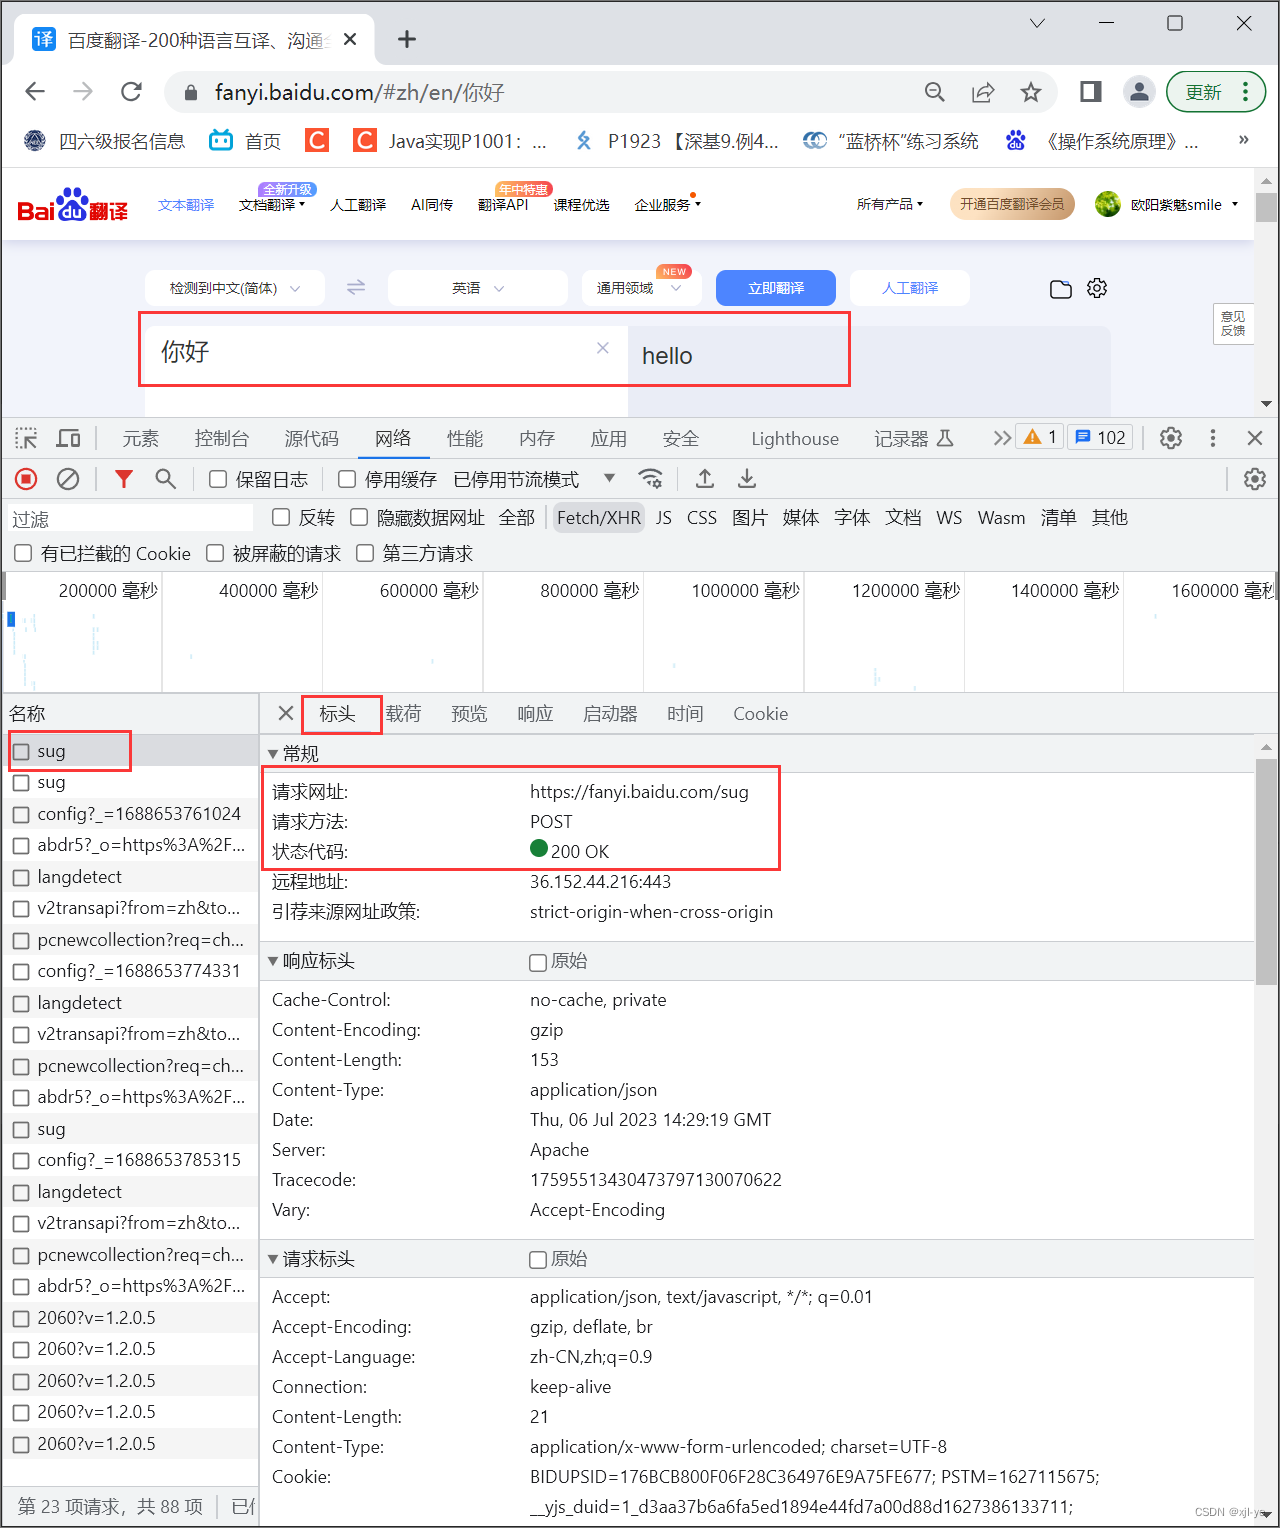This screenshot has height=1528, width=1280.
Task: Click the export HAR download icon
Action: 747,479
